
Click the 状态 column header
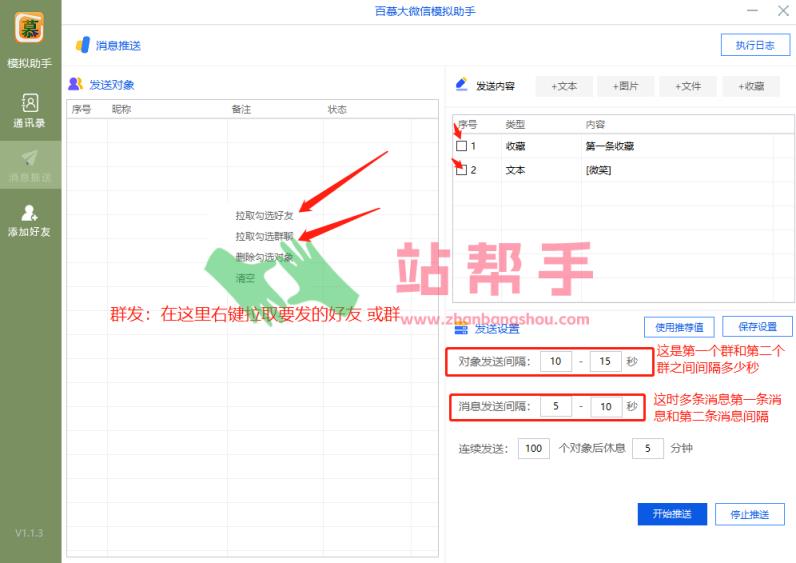coord(337,110)
